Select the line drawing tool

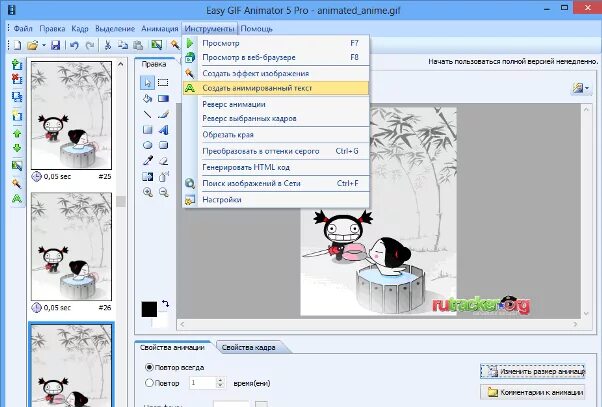point(147,114)
